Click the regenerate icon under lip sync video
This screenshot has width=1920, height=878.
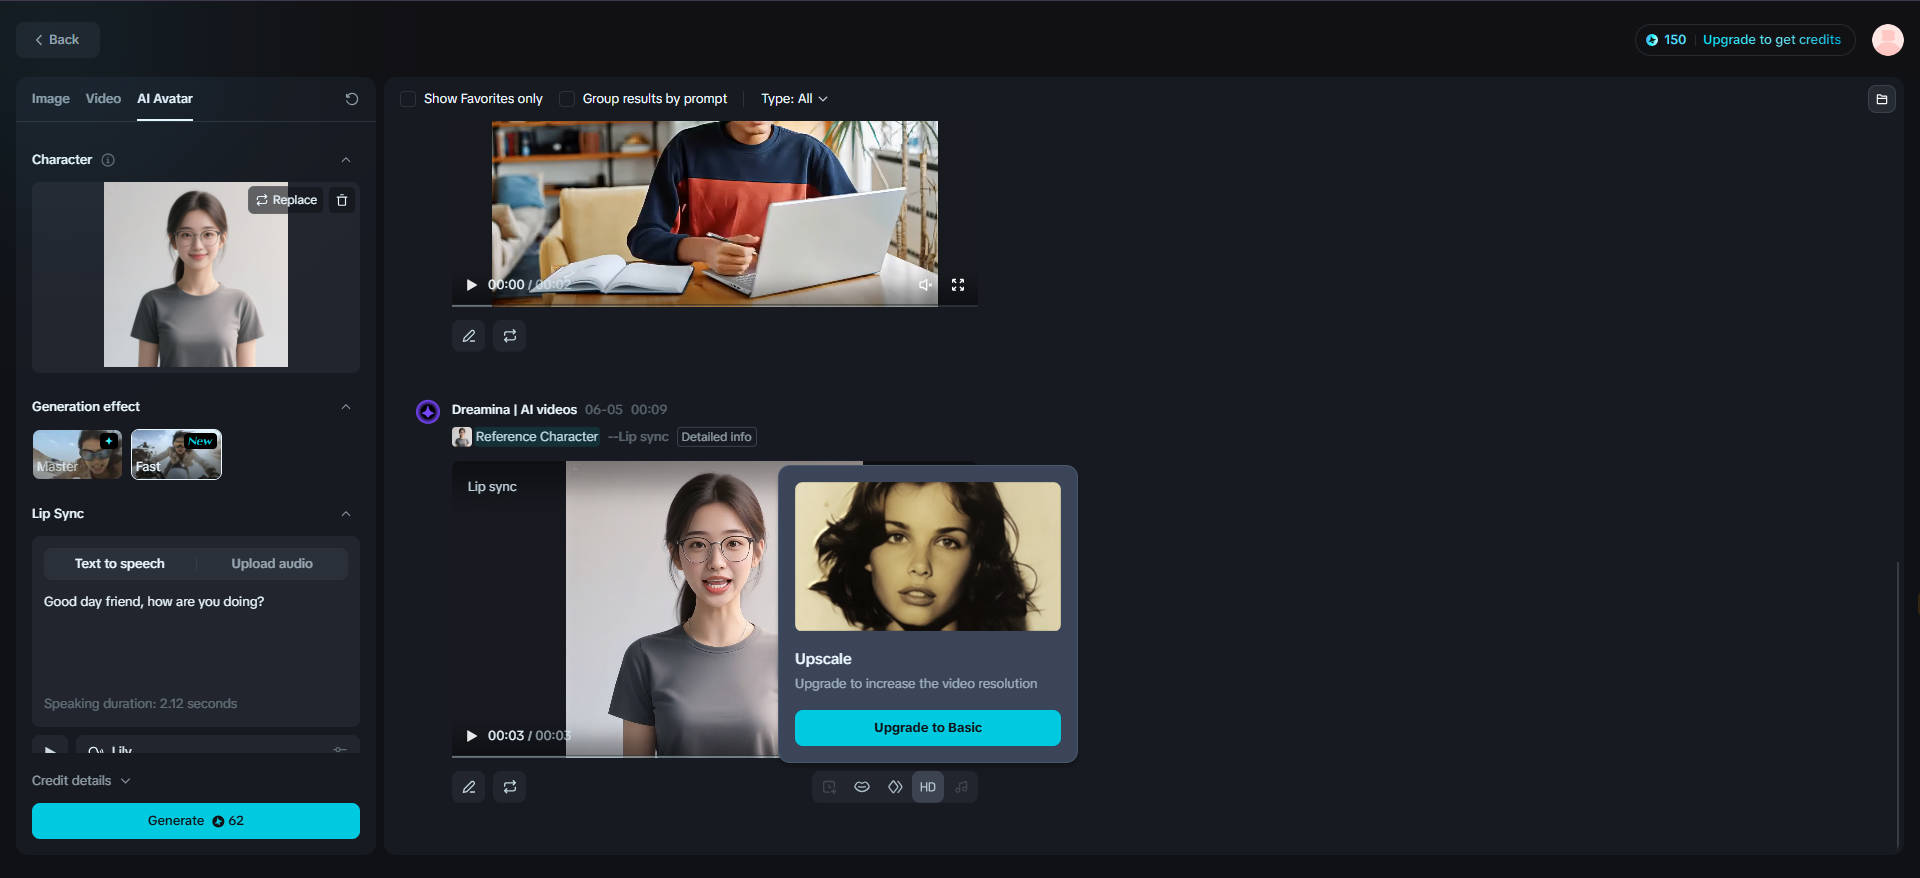(510, 787)
